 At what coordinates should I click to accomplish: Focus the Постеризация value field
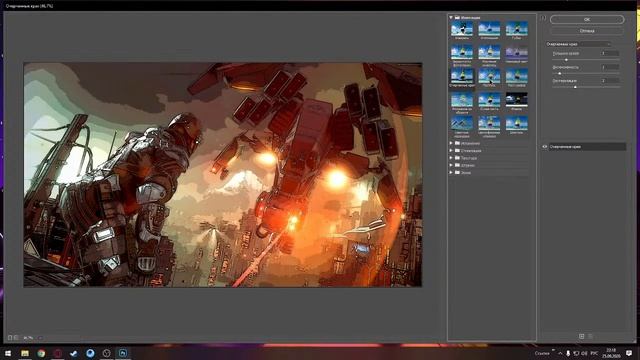point(610,81)
